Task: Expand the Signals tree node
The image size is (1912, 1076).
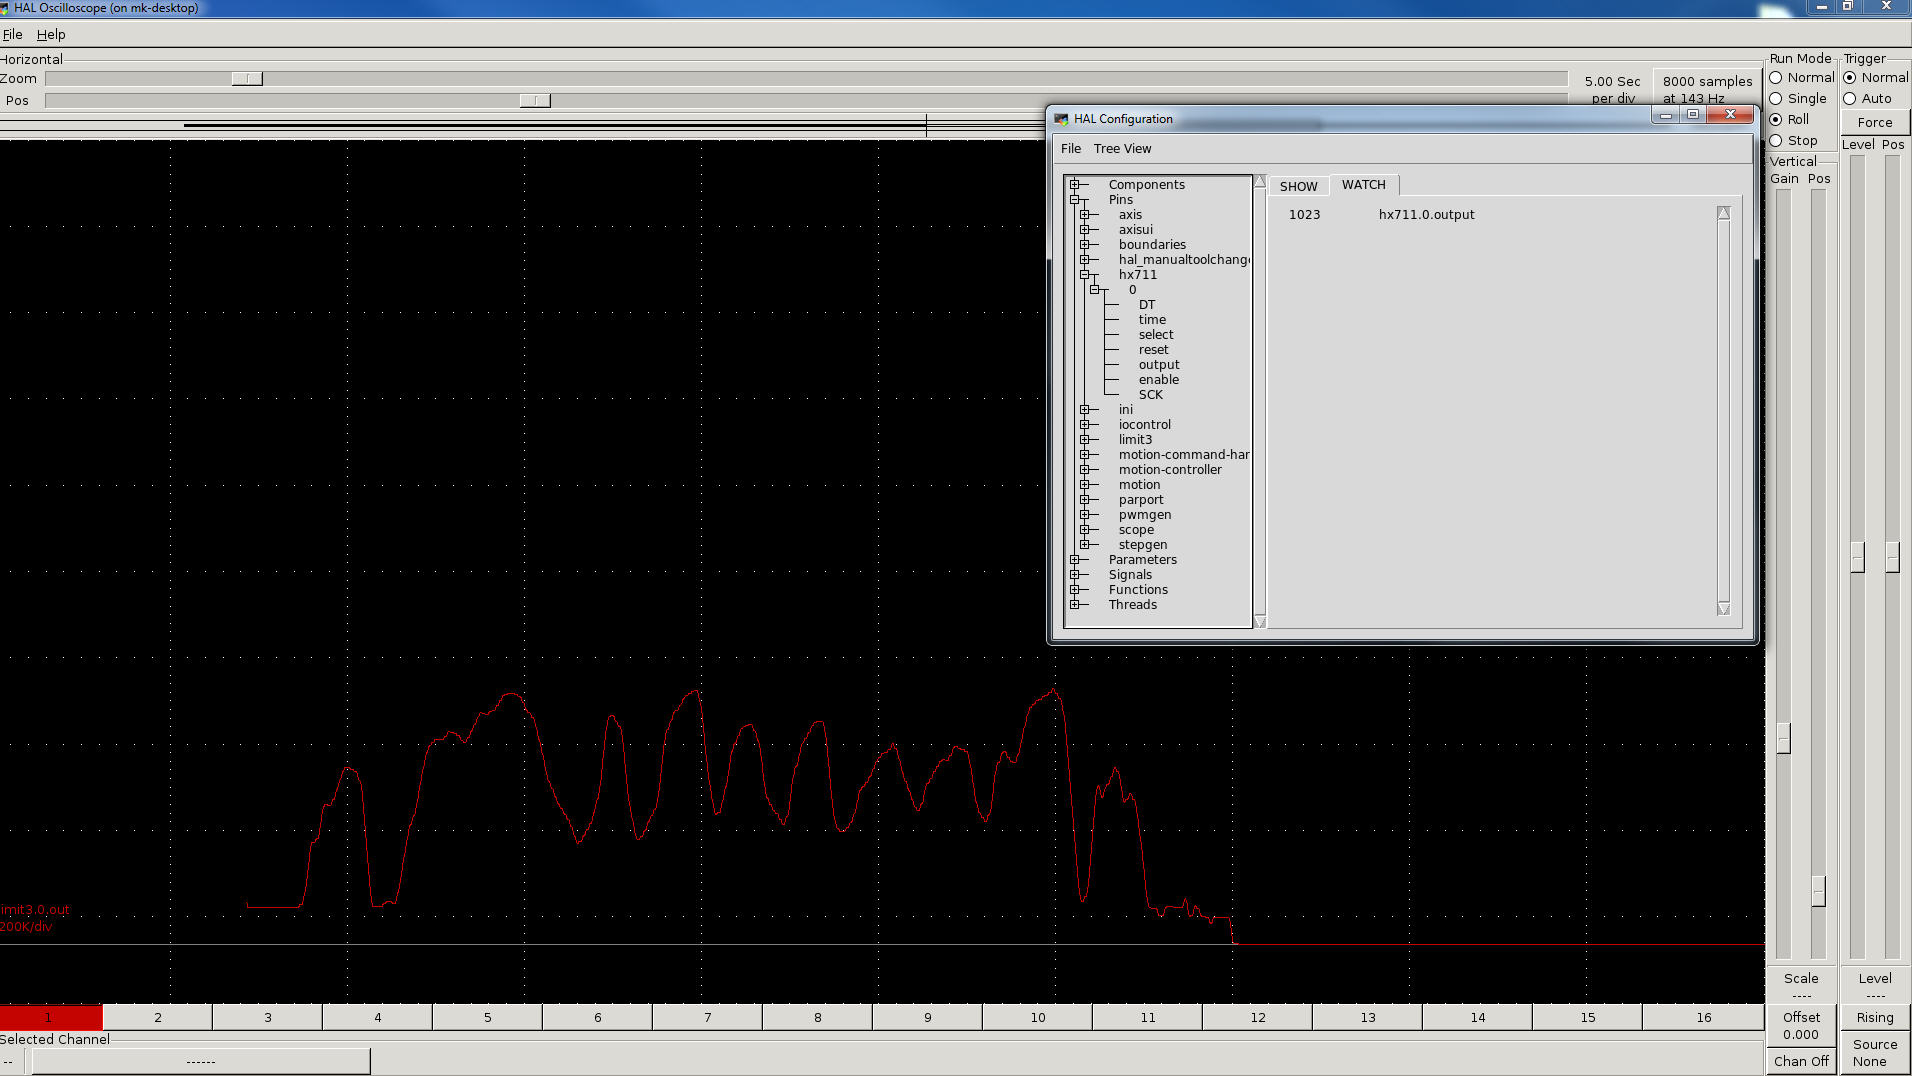Action: coord(1075,575)
